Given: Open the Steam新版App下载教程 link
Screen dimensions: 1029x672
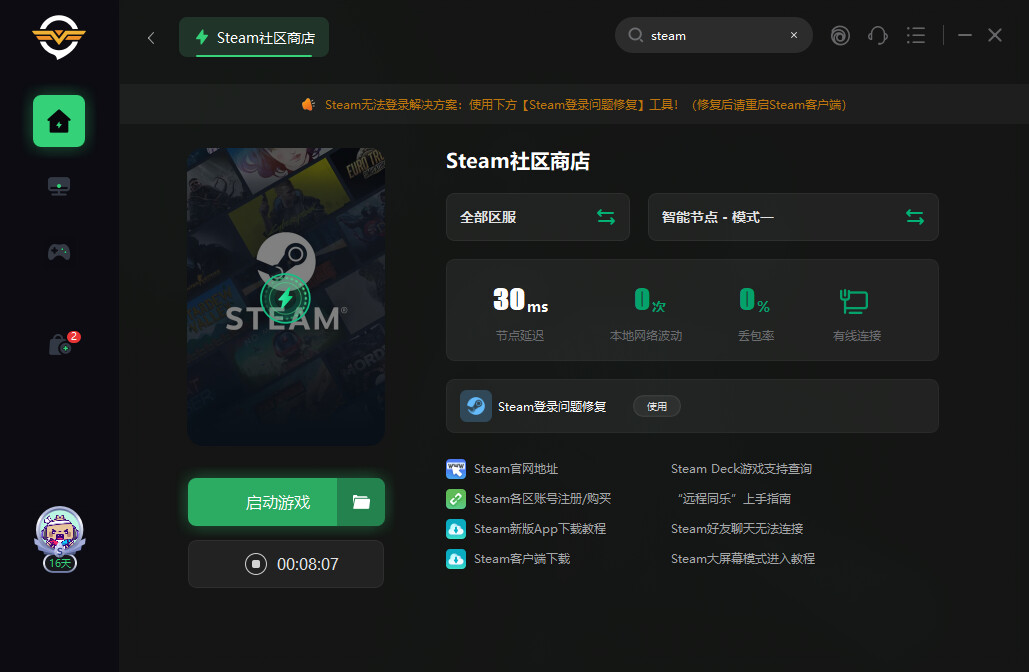Looking at the screenshot, I should [x=539, y=528].
